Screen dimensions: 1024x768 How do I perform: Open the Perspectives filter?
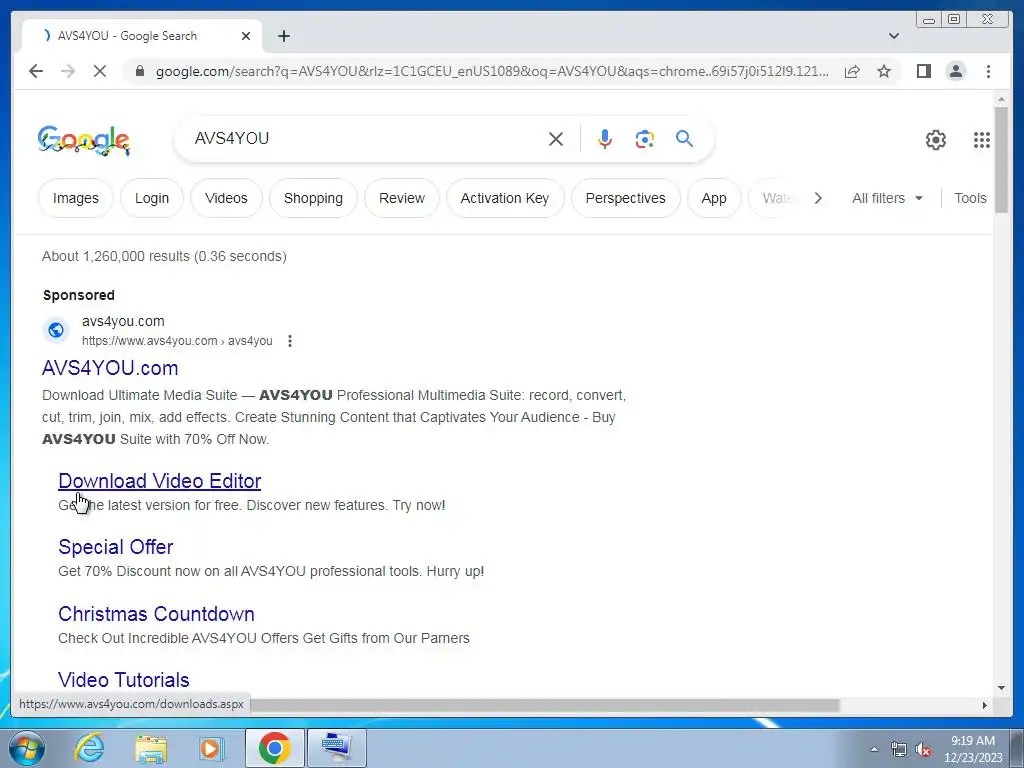pos(625,198)
